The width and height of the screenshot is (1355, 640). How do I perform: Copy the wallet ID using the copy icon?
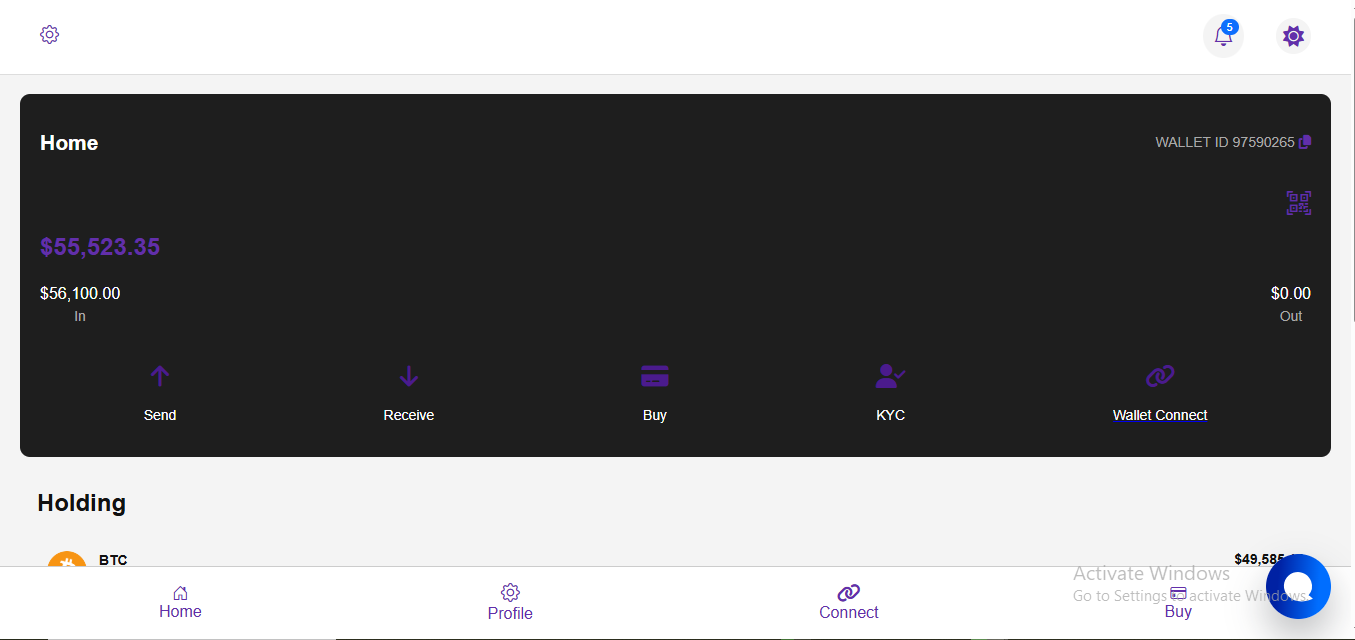(x=1305, y=142)
